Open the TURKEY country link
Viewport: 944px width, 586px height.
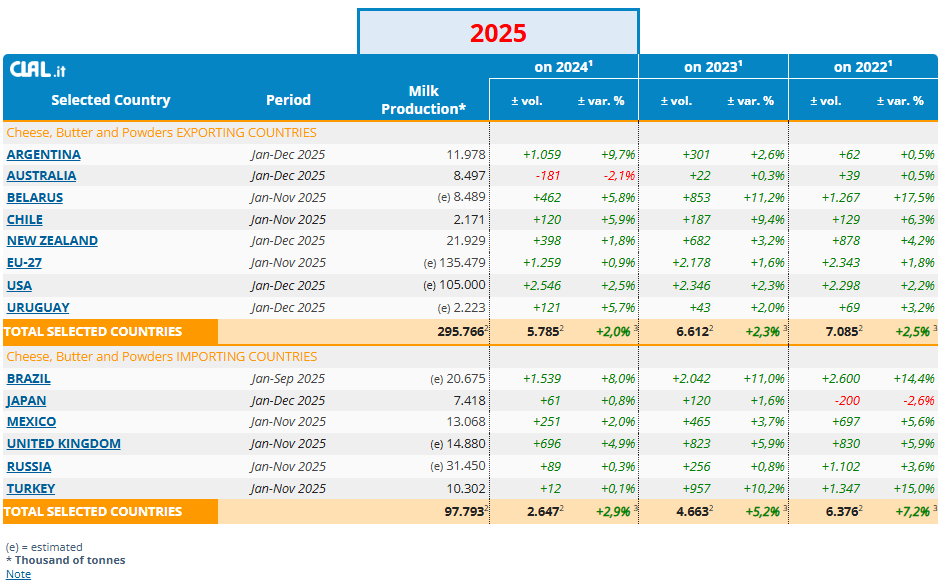pos(31,489)
